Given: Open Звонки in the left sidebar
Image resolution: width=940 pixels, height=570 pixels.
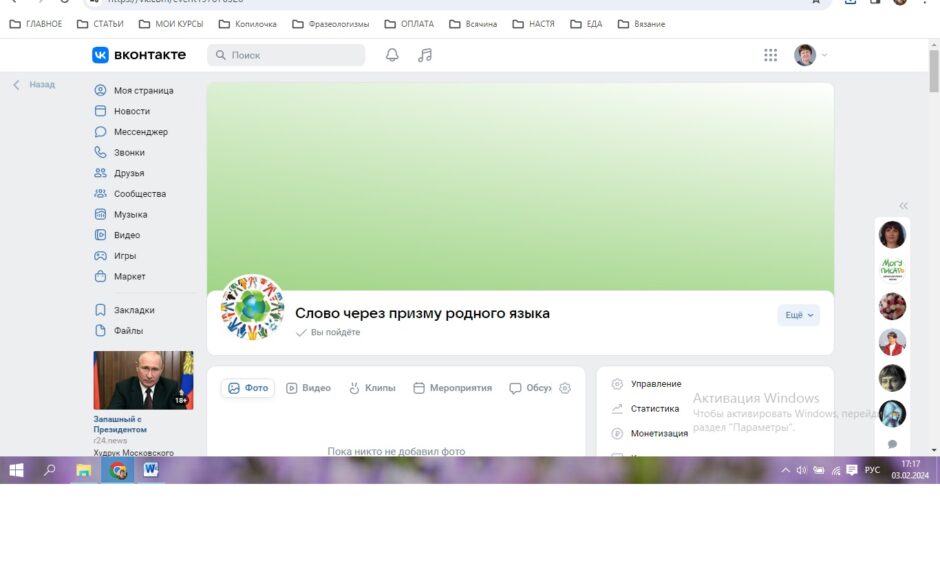Looking at the screenshot, I should pos(129,153).
